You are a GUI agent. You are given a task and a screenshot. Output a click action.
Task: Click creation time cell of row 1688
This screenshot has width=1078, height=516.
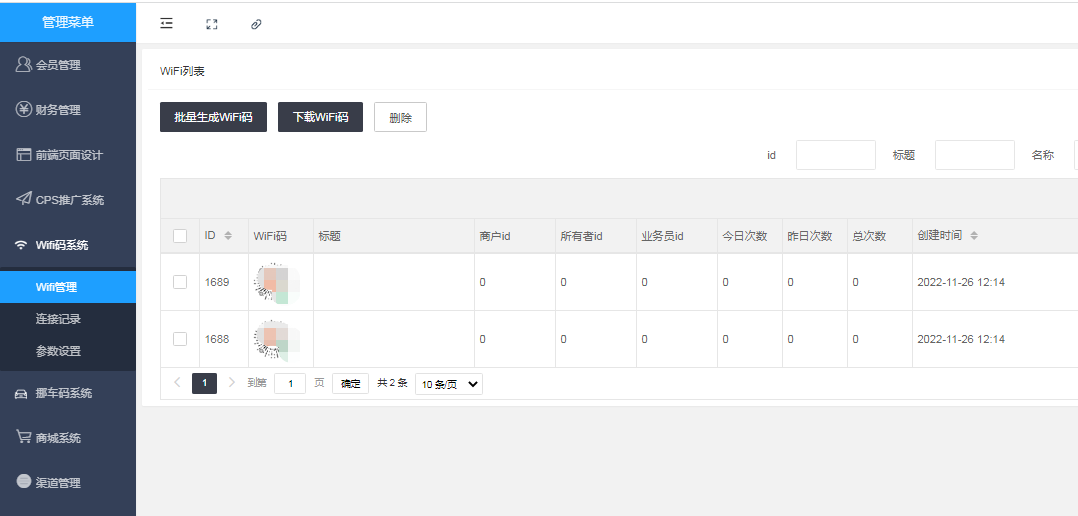tap(961, 339)
